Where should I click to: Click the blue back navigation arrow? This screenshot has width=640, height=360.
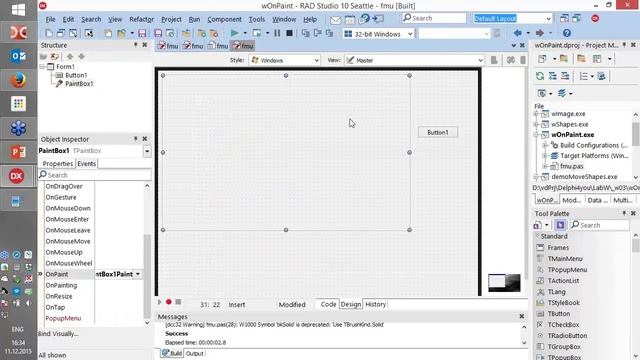[x=518, y=33]
